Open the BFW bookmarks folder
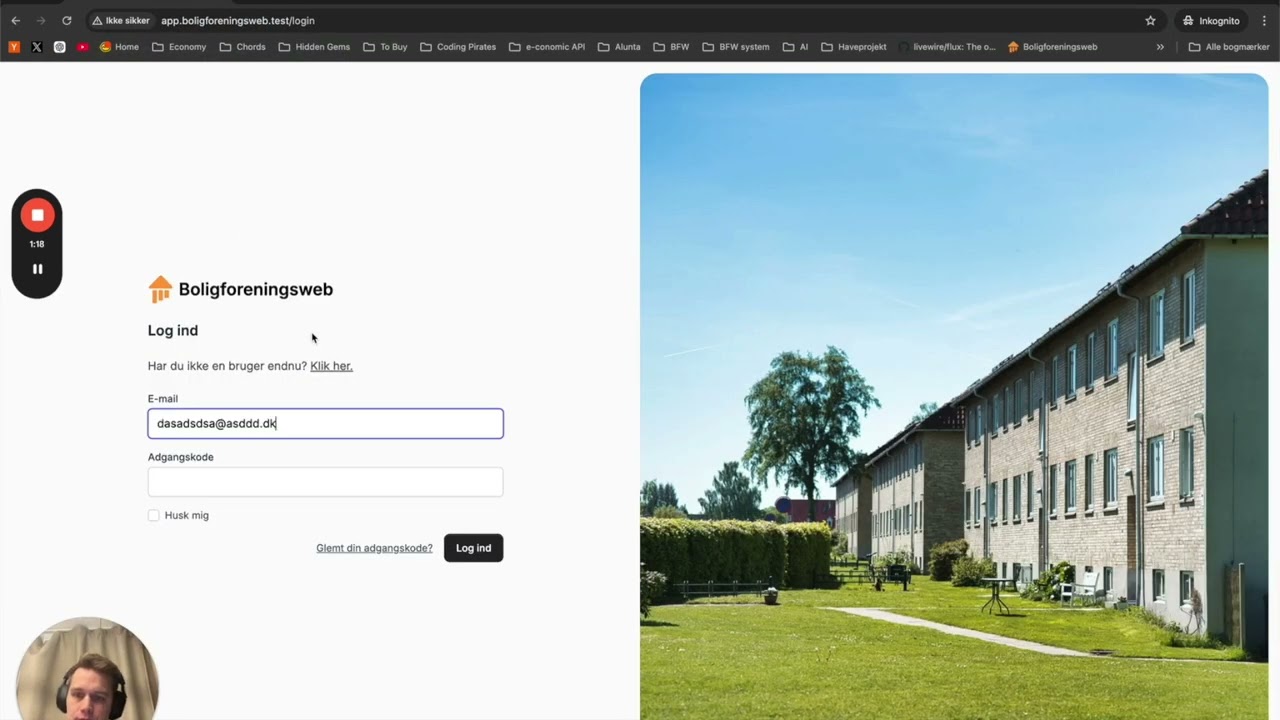This screenshot has width=1280, height=720. pyautogui.click(x=671, y=47)
